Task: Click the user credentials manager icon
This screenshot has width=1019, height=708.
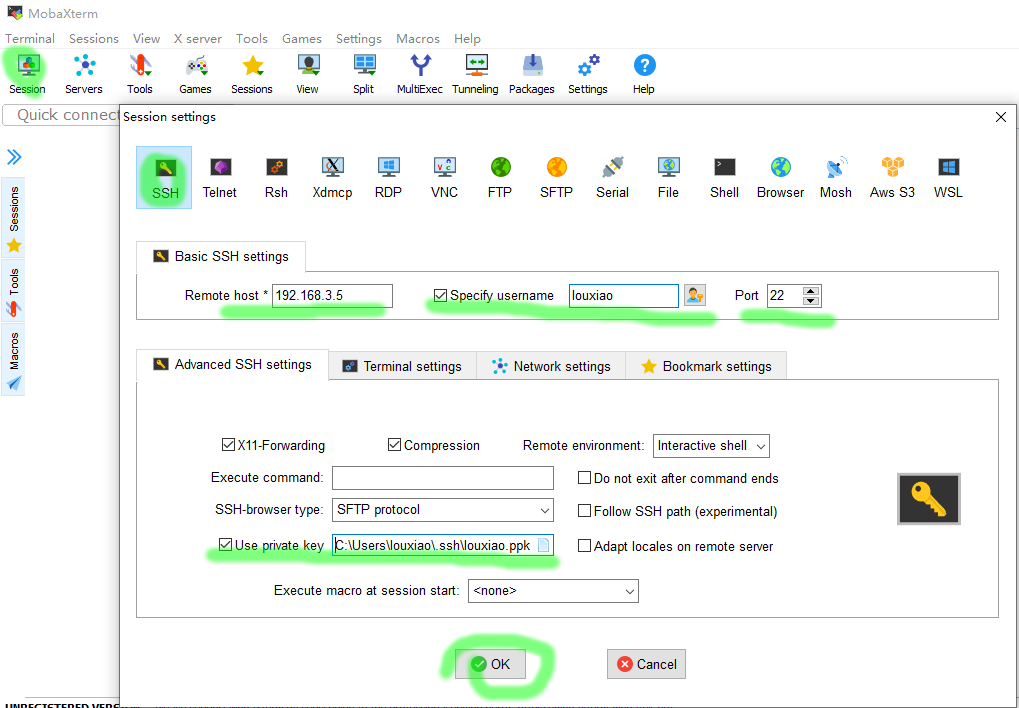Action: coord(695,296)
